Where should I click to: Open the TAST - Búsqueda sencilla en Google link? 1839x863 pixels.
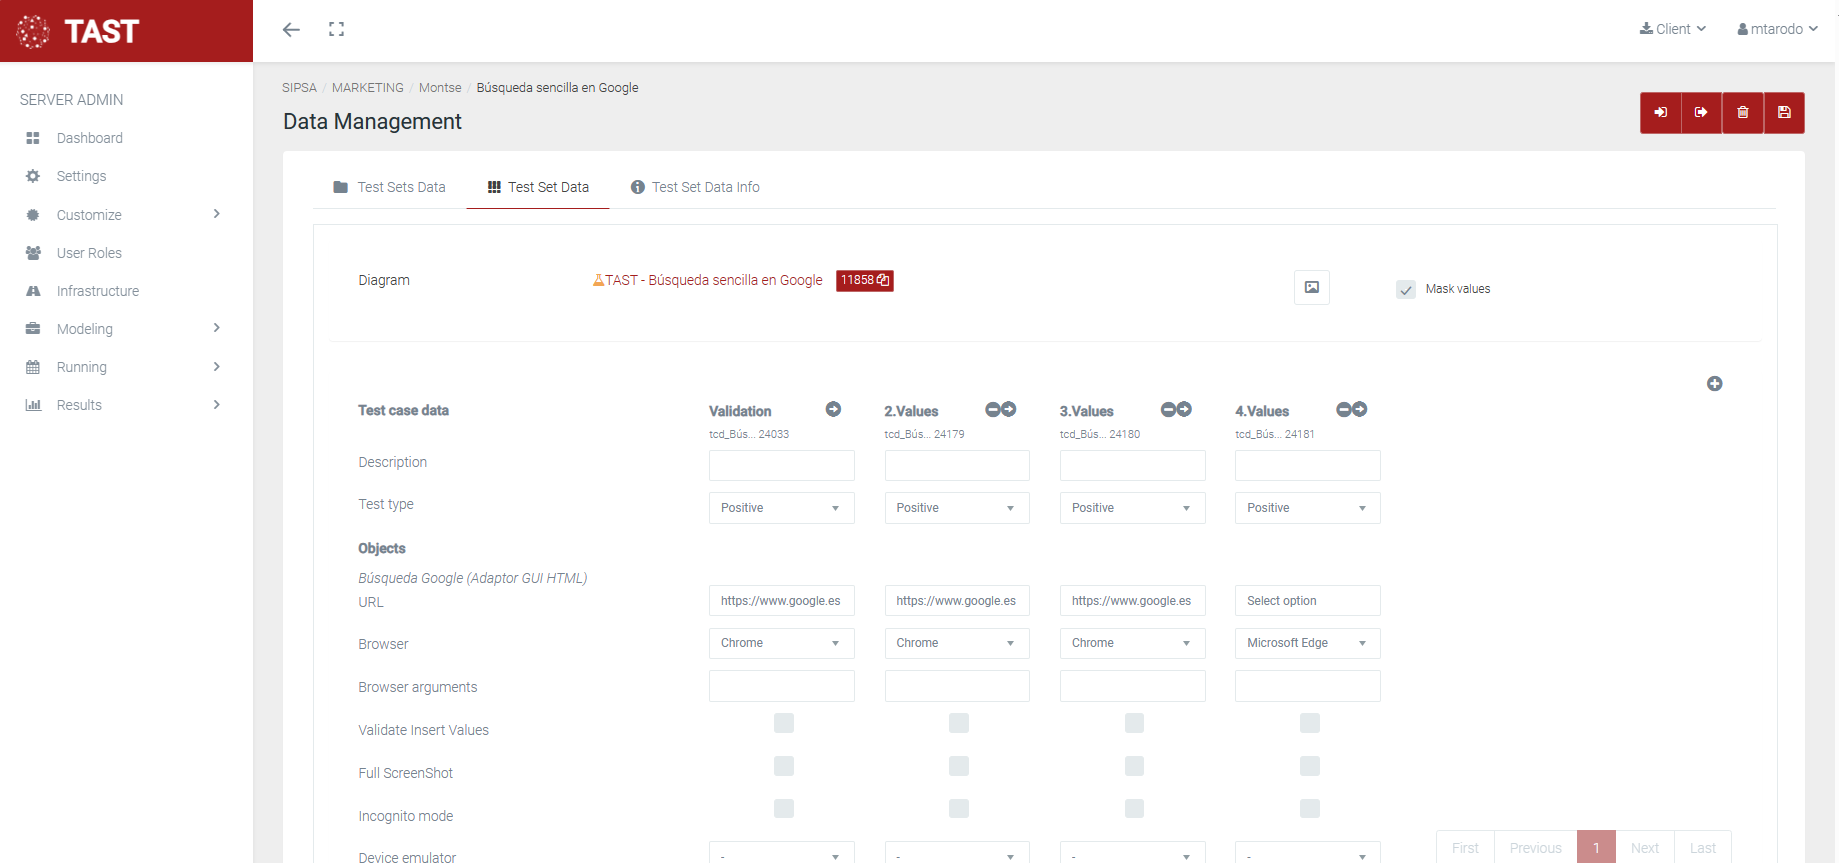712,281
